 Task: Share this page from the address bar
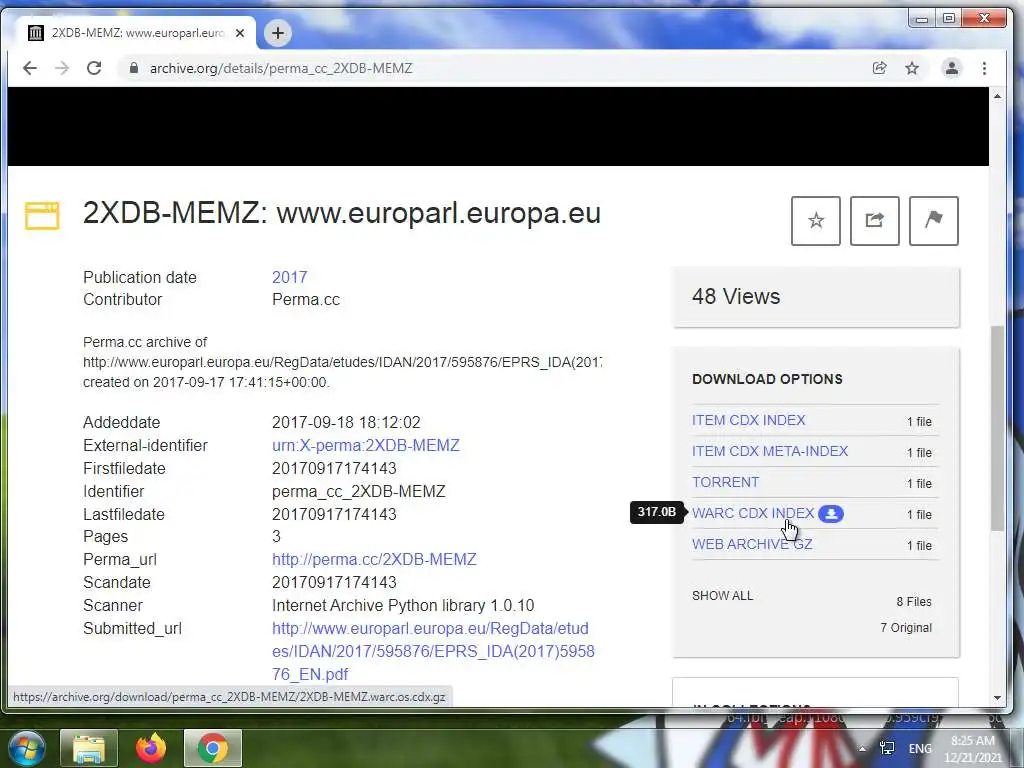tap(879, 68)
